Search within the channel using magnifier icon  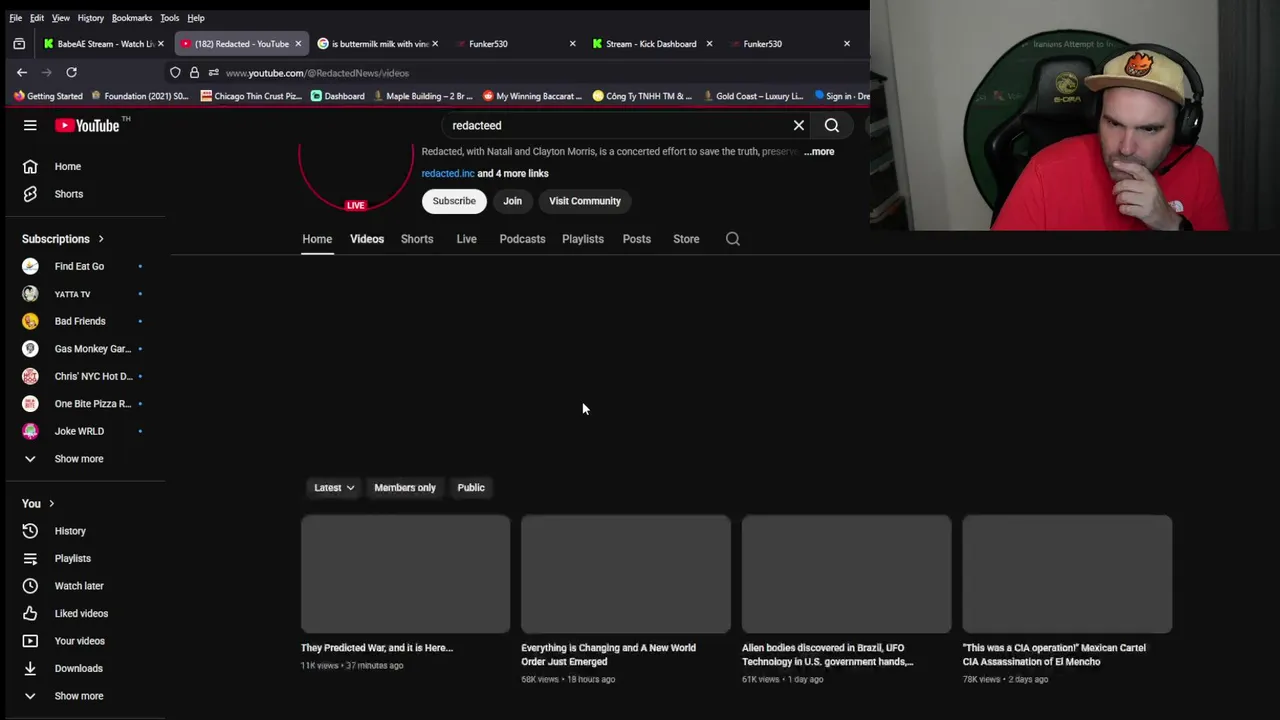pyautogui.click(x=733, y=239)
